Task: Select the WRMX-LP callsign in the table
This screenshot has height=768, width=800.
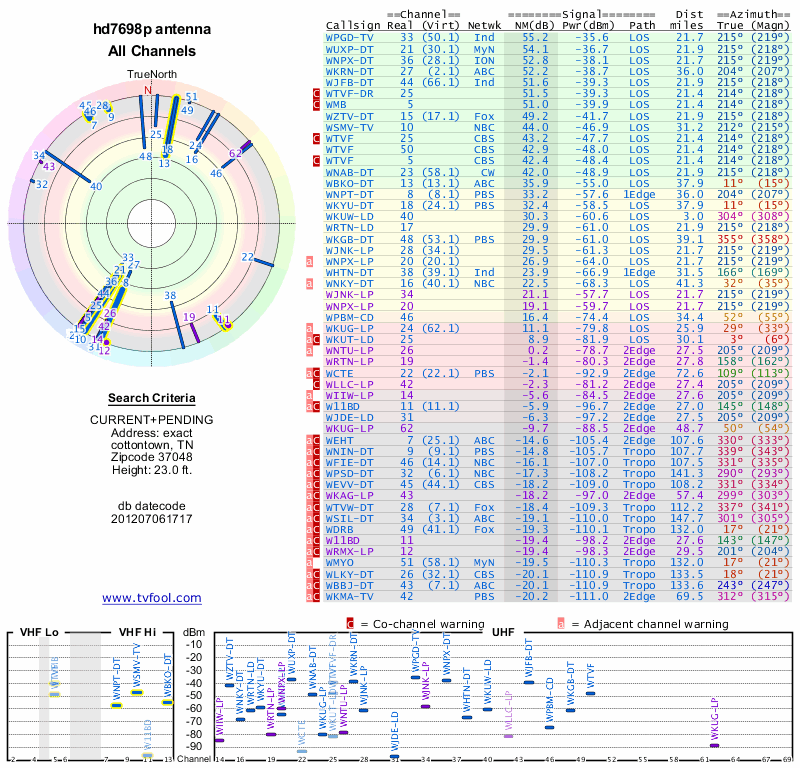Action: (x=349, y=552)
